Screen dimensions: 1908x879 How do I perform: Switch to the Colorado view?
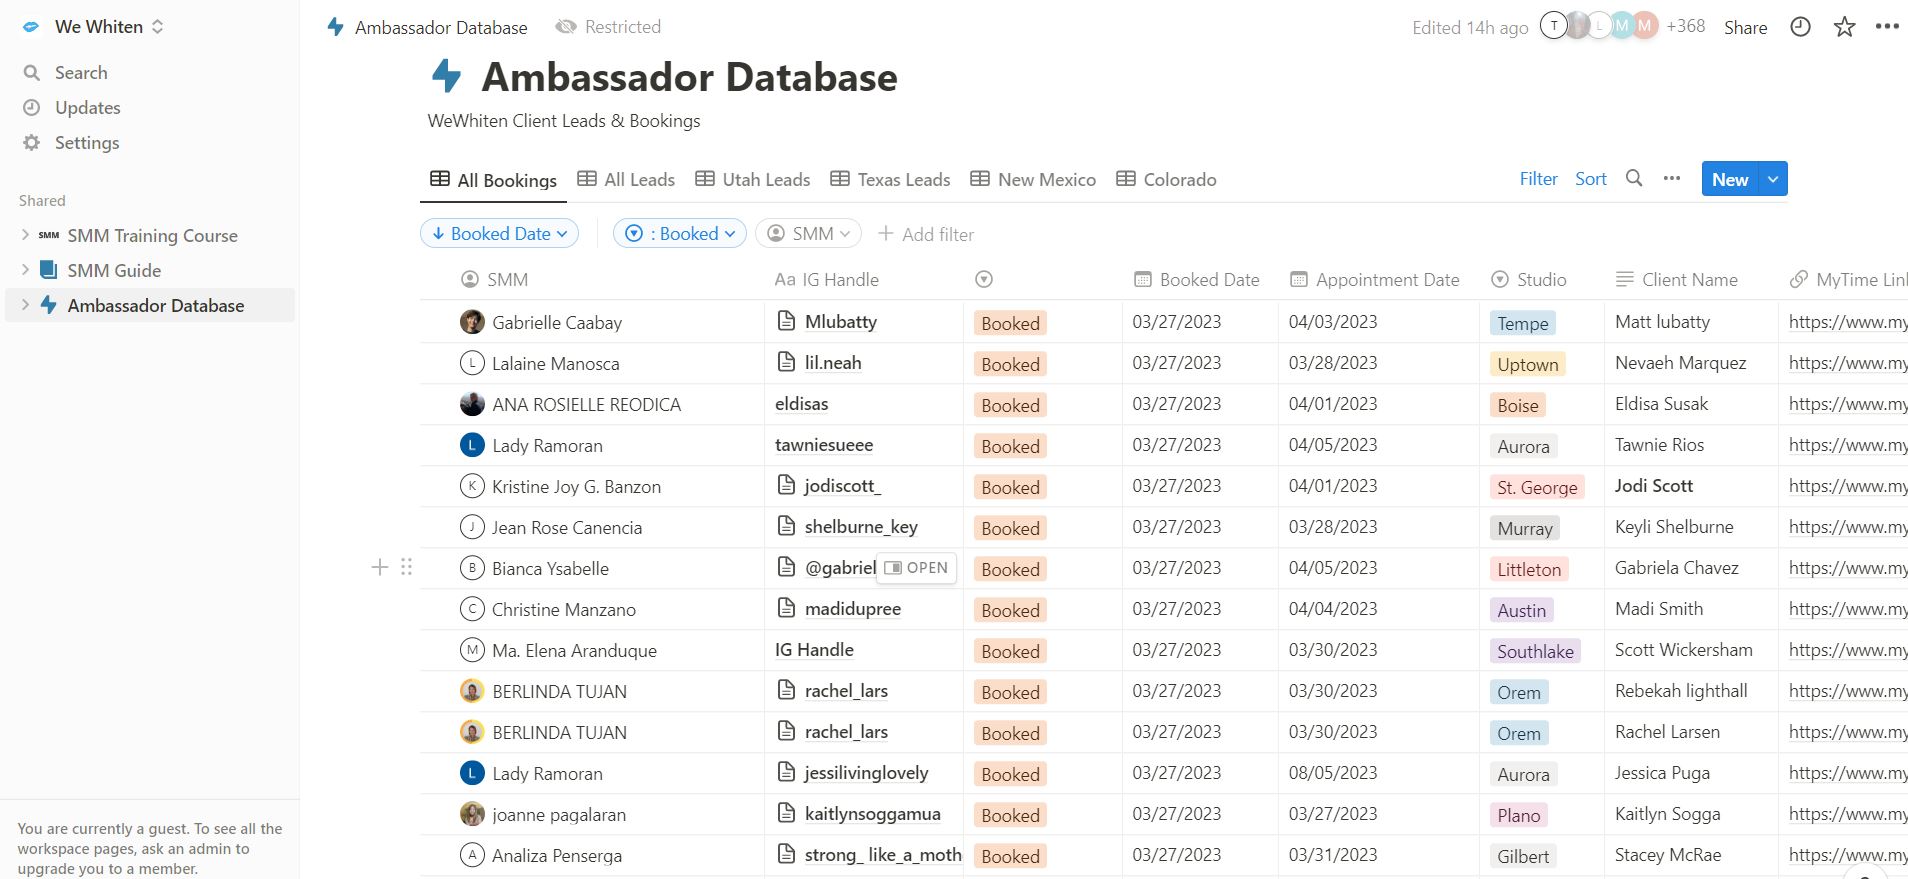point(1166,180)
